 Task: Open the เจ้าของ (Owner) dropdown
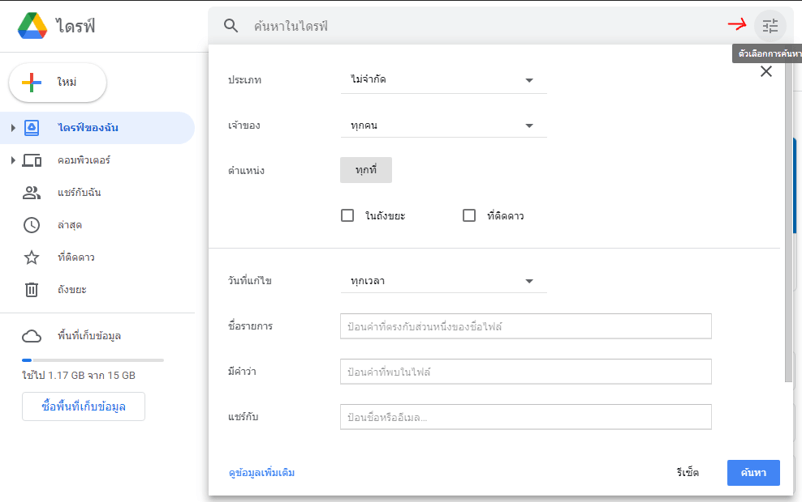[x=443, y=126]
